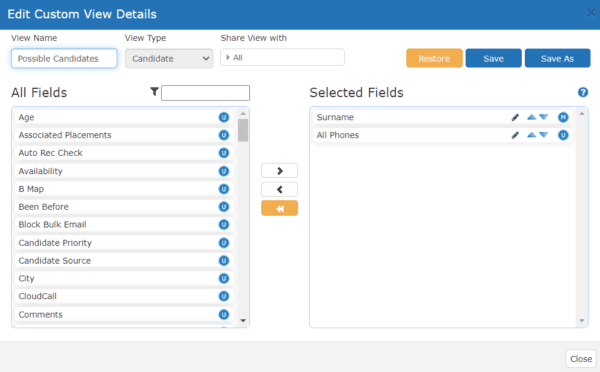Select the CloudCall field

(x=124, y=296)
